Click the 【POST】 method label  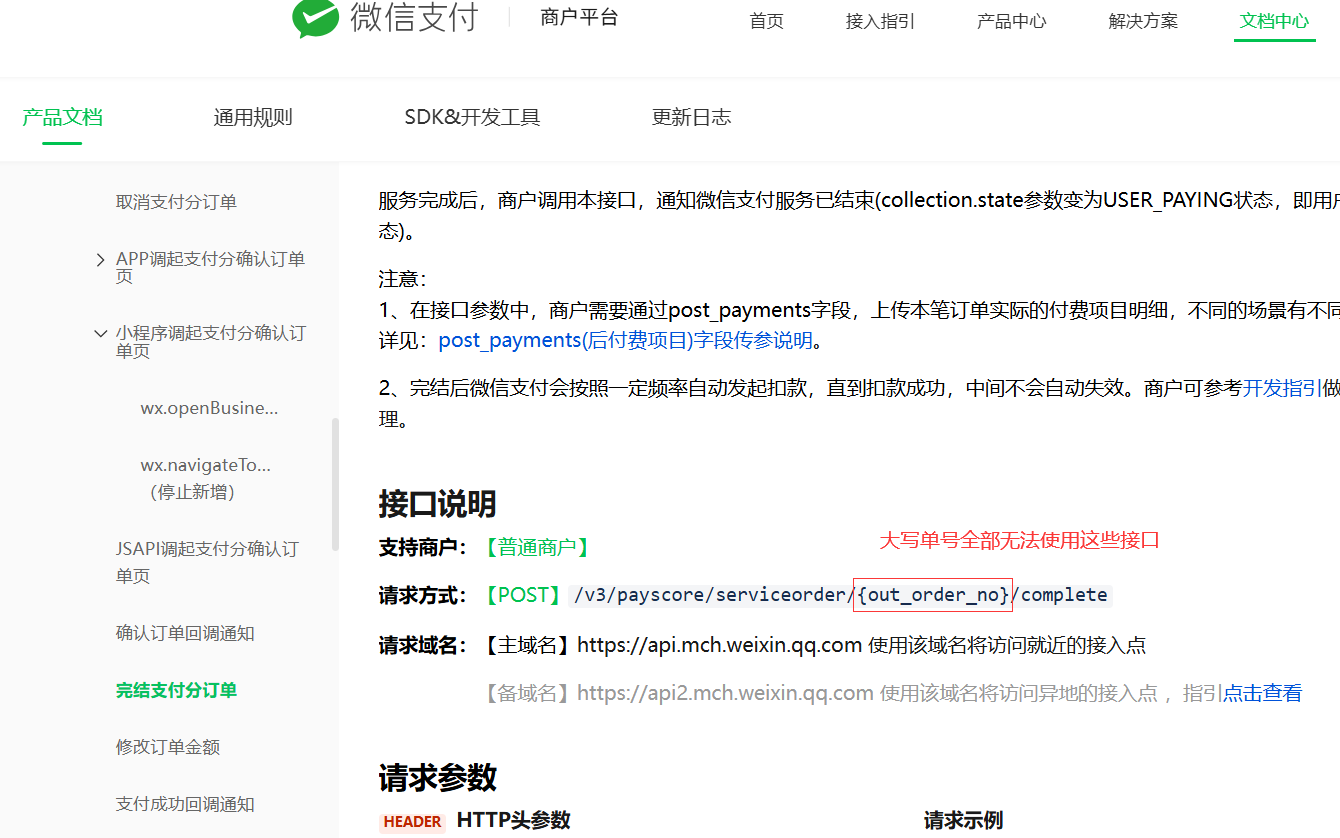pyautogui.click(x=523, y=595)
